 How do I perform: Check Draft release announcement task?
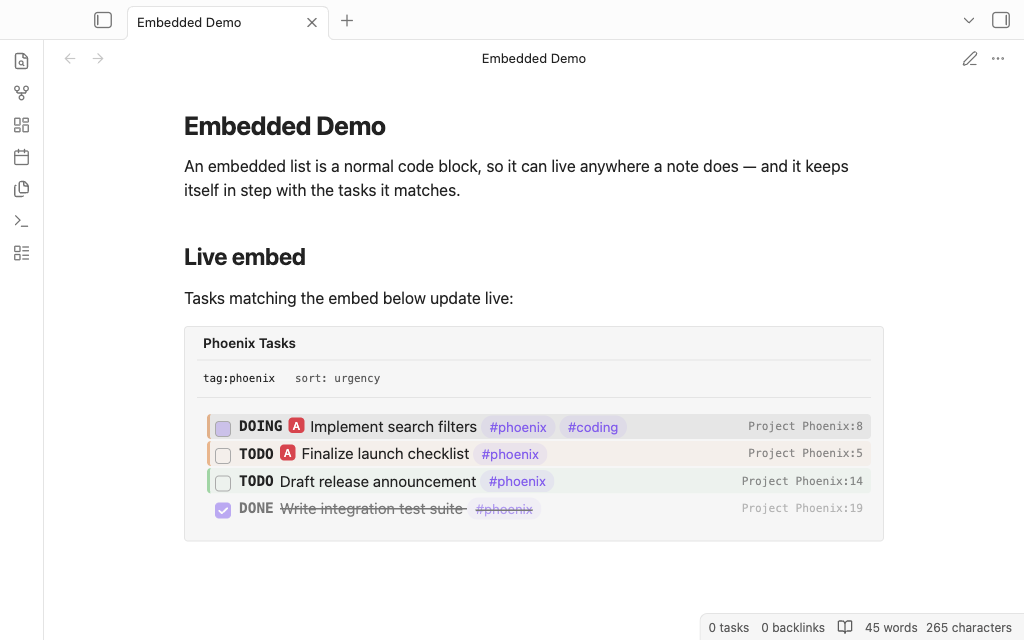point(223,483)
